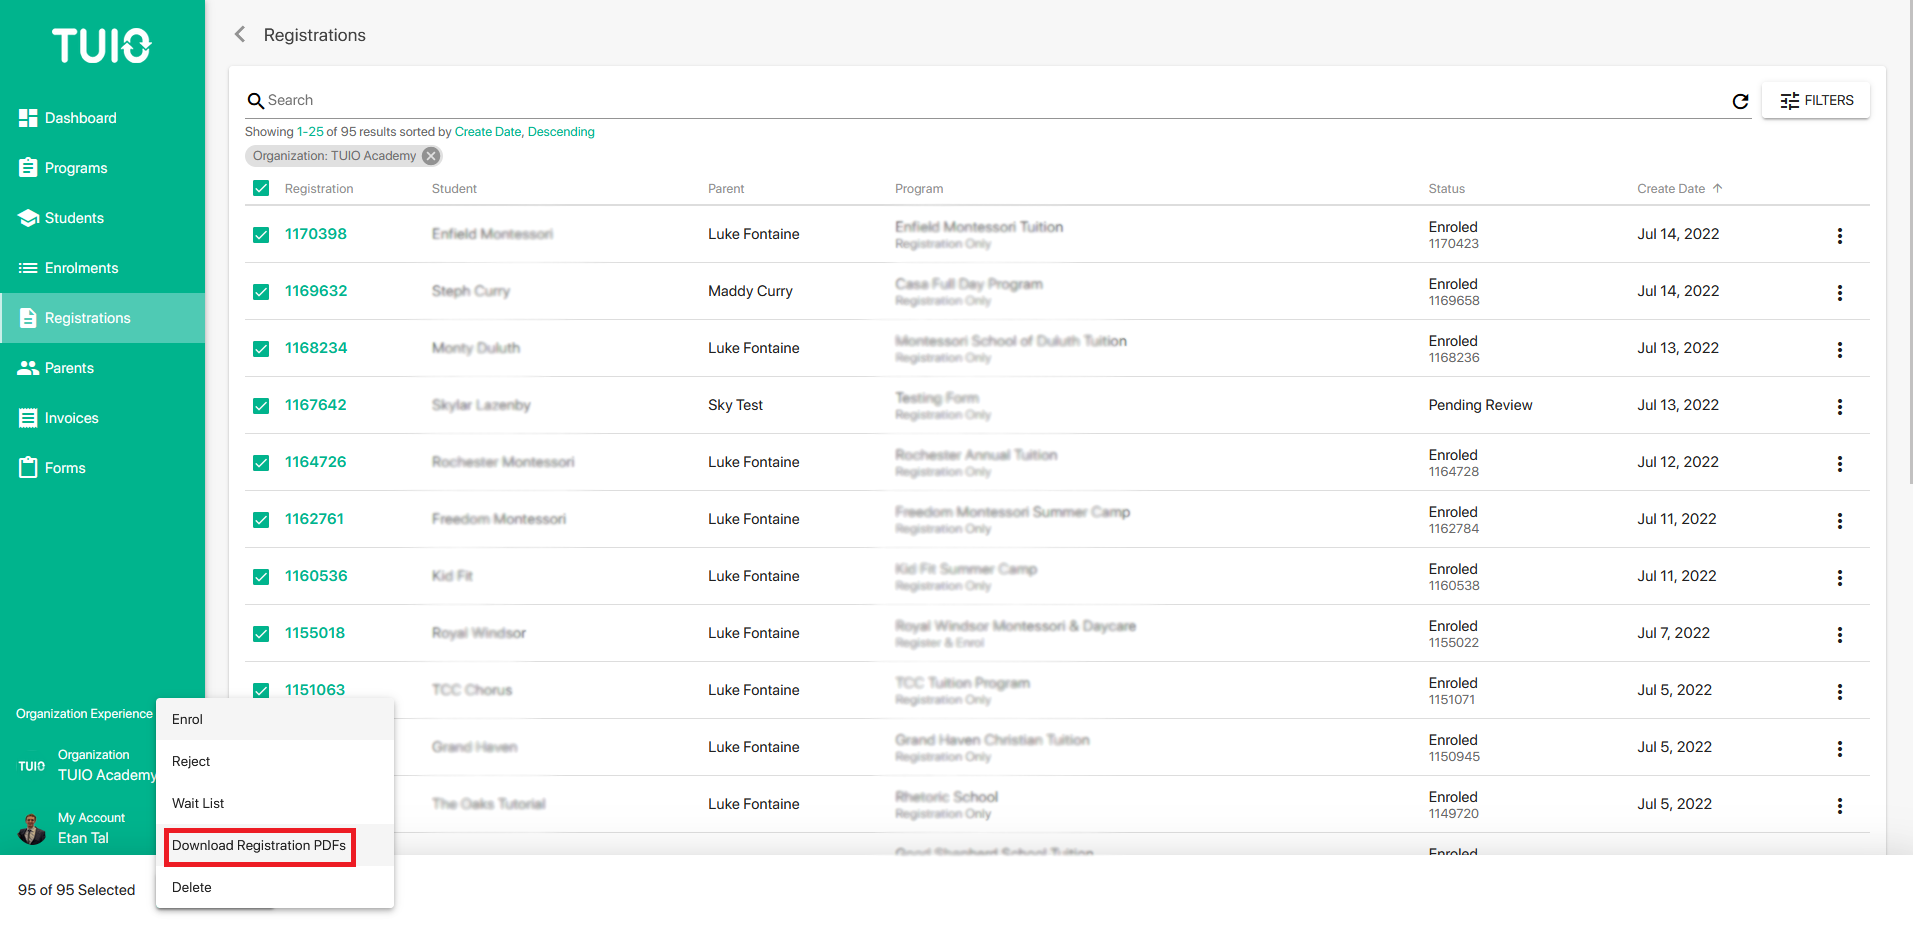Screen dimensions: 1913x925
Task: Open Forms in sidebar
Action: pos(102,468)
